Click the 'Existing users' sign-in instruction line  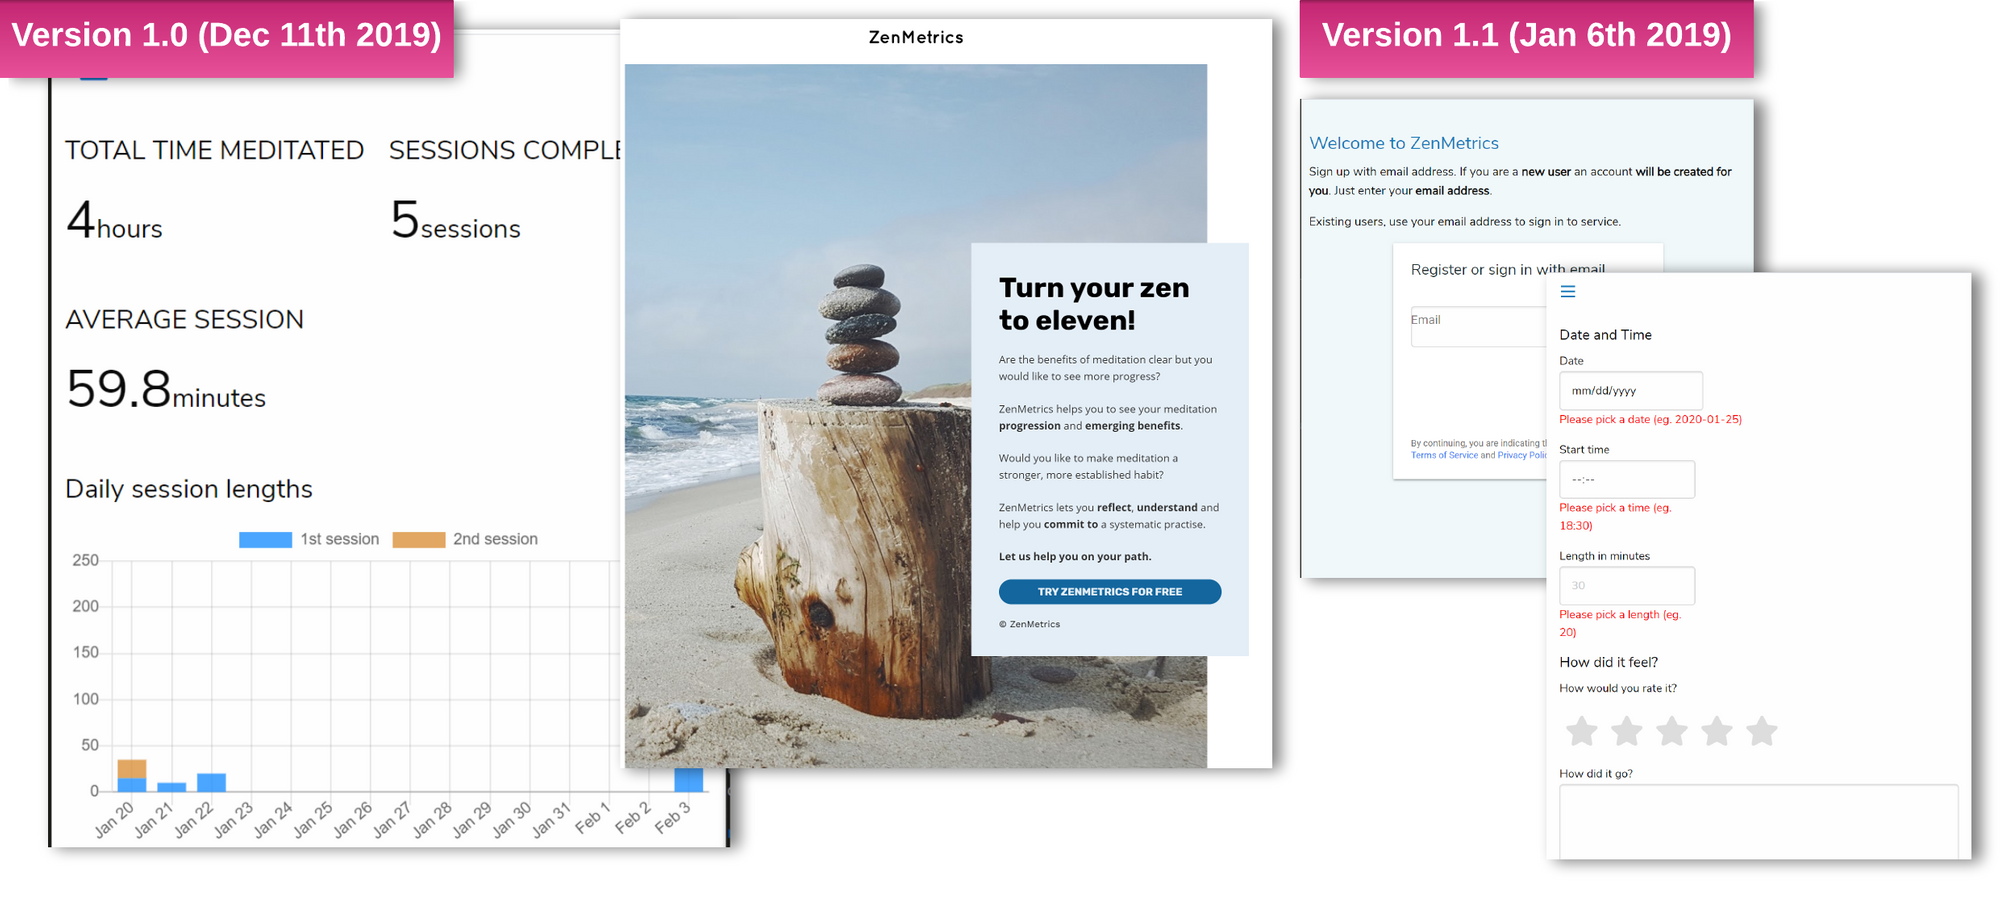coord(1465,222)
